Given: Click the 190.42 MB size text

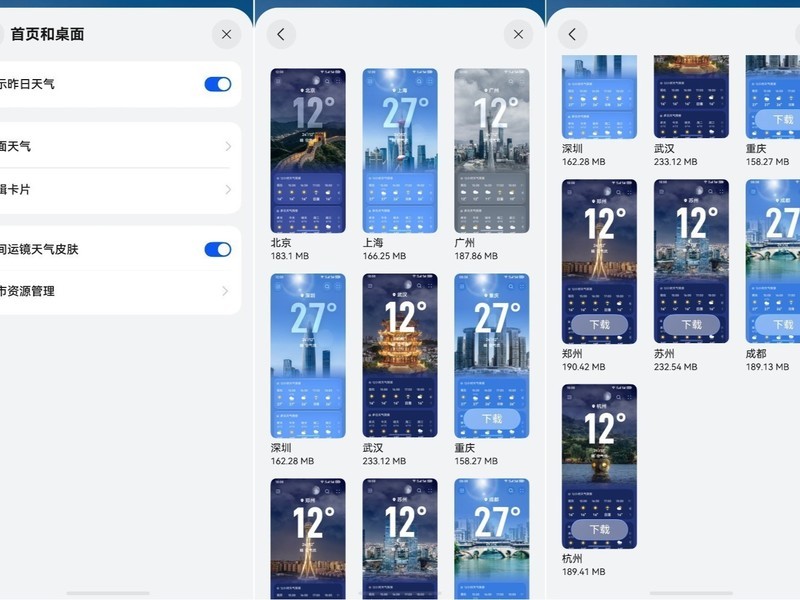Looking at the screenshot, I should click(584, 367).
